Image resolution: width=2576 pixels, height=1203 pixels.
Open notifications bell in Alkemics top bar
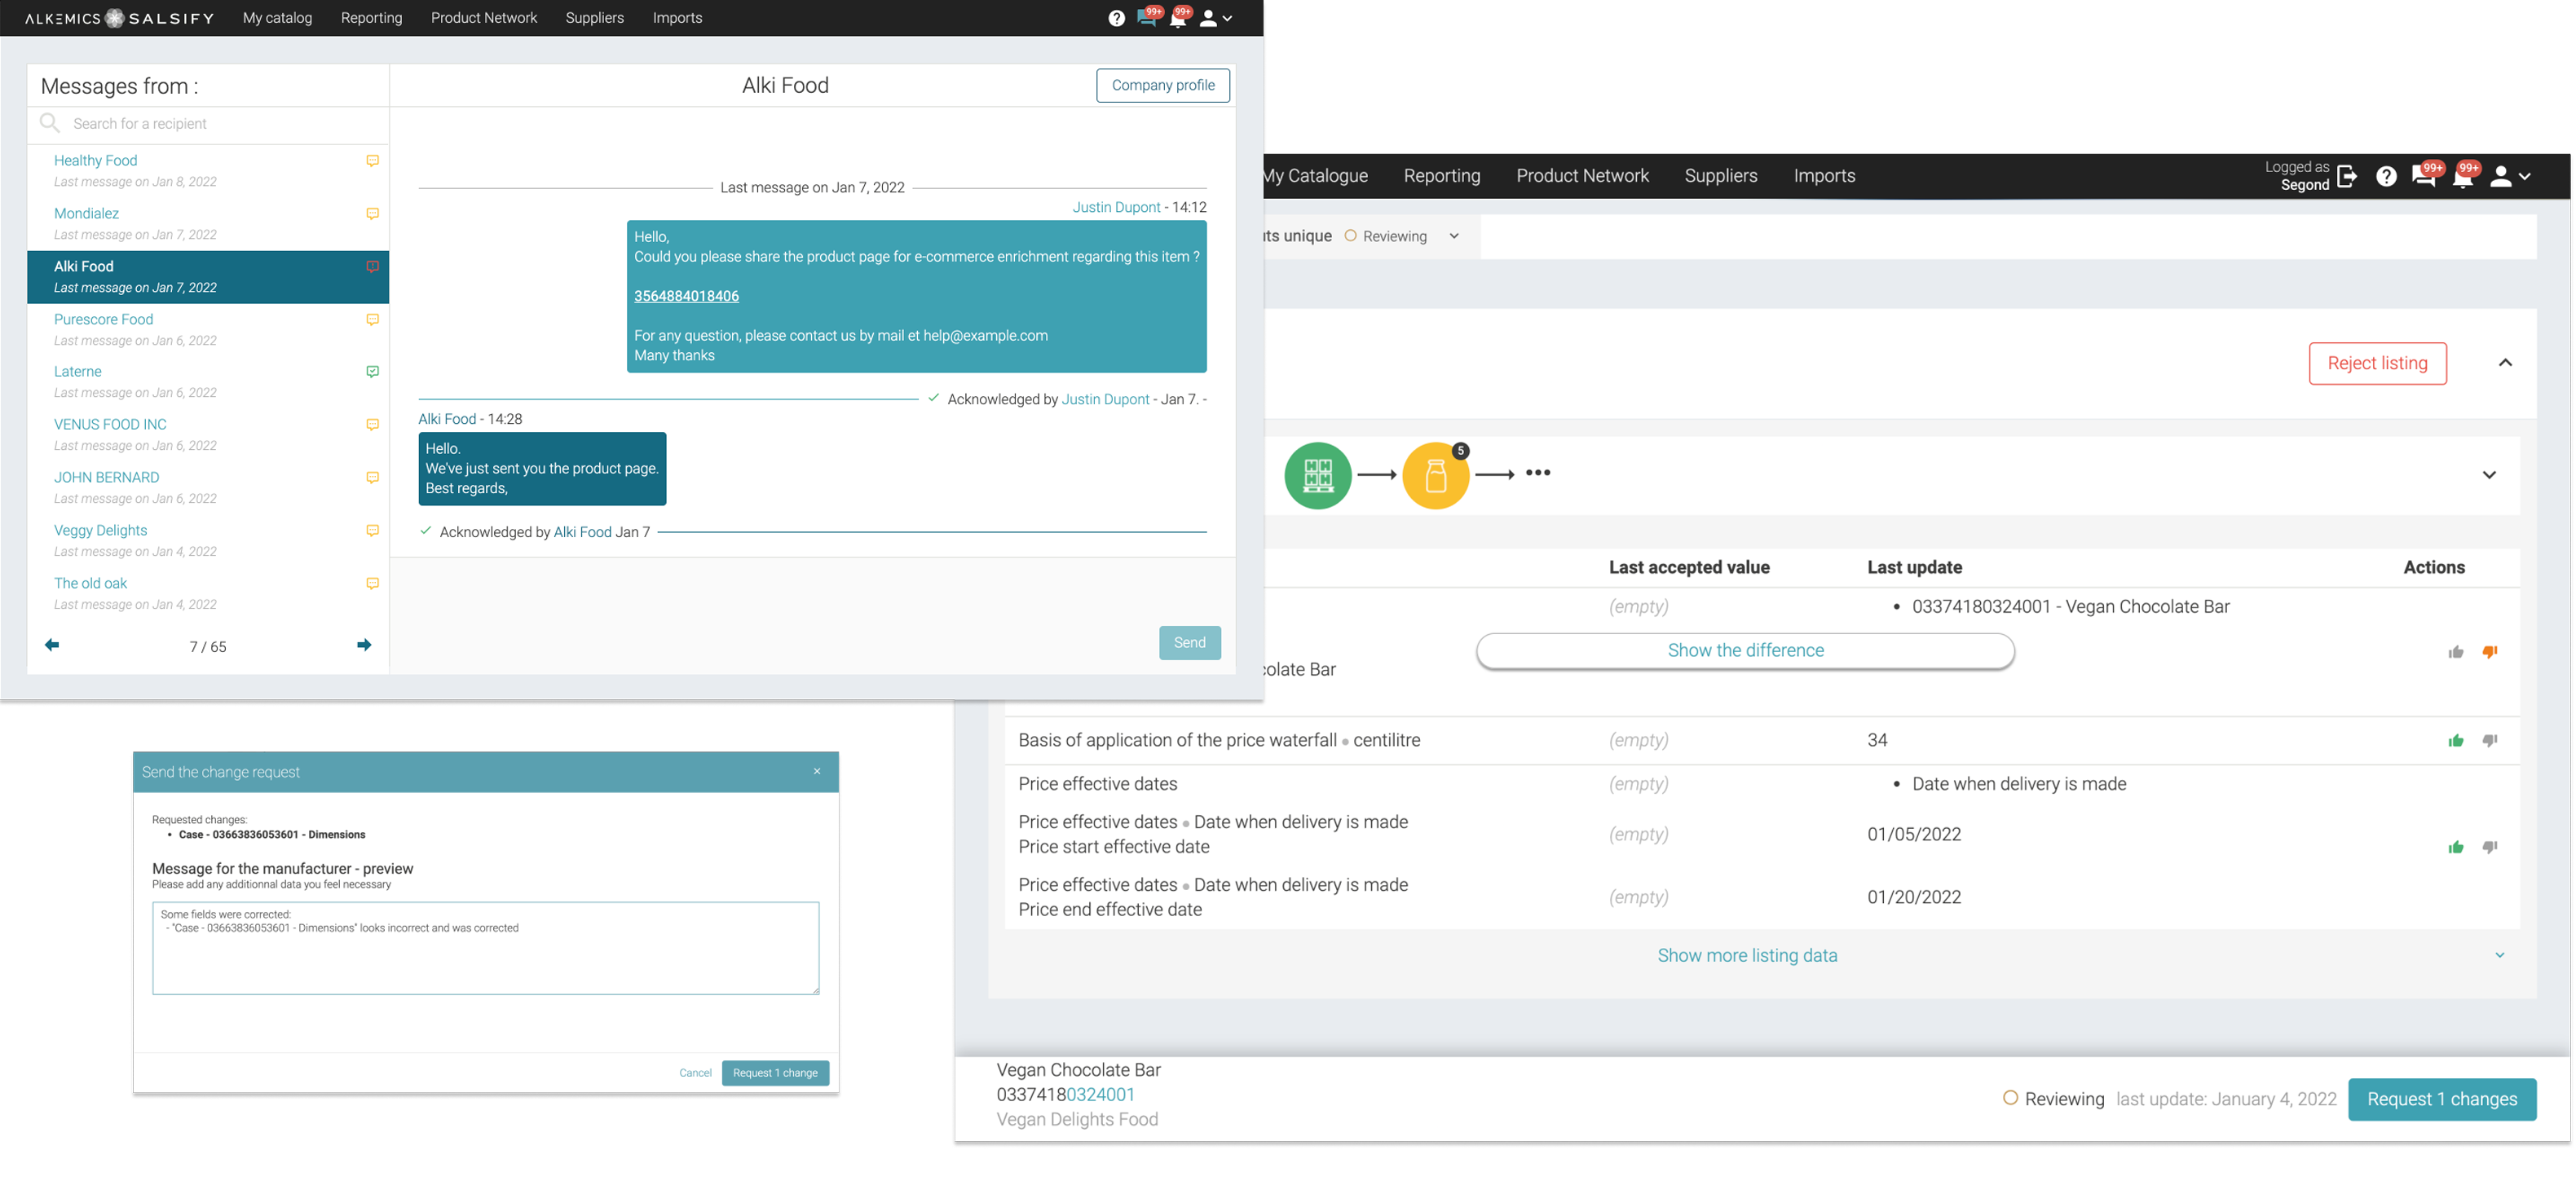coord(1177,18)
